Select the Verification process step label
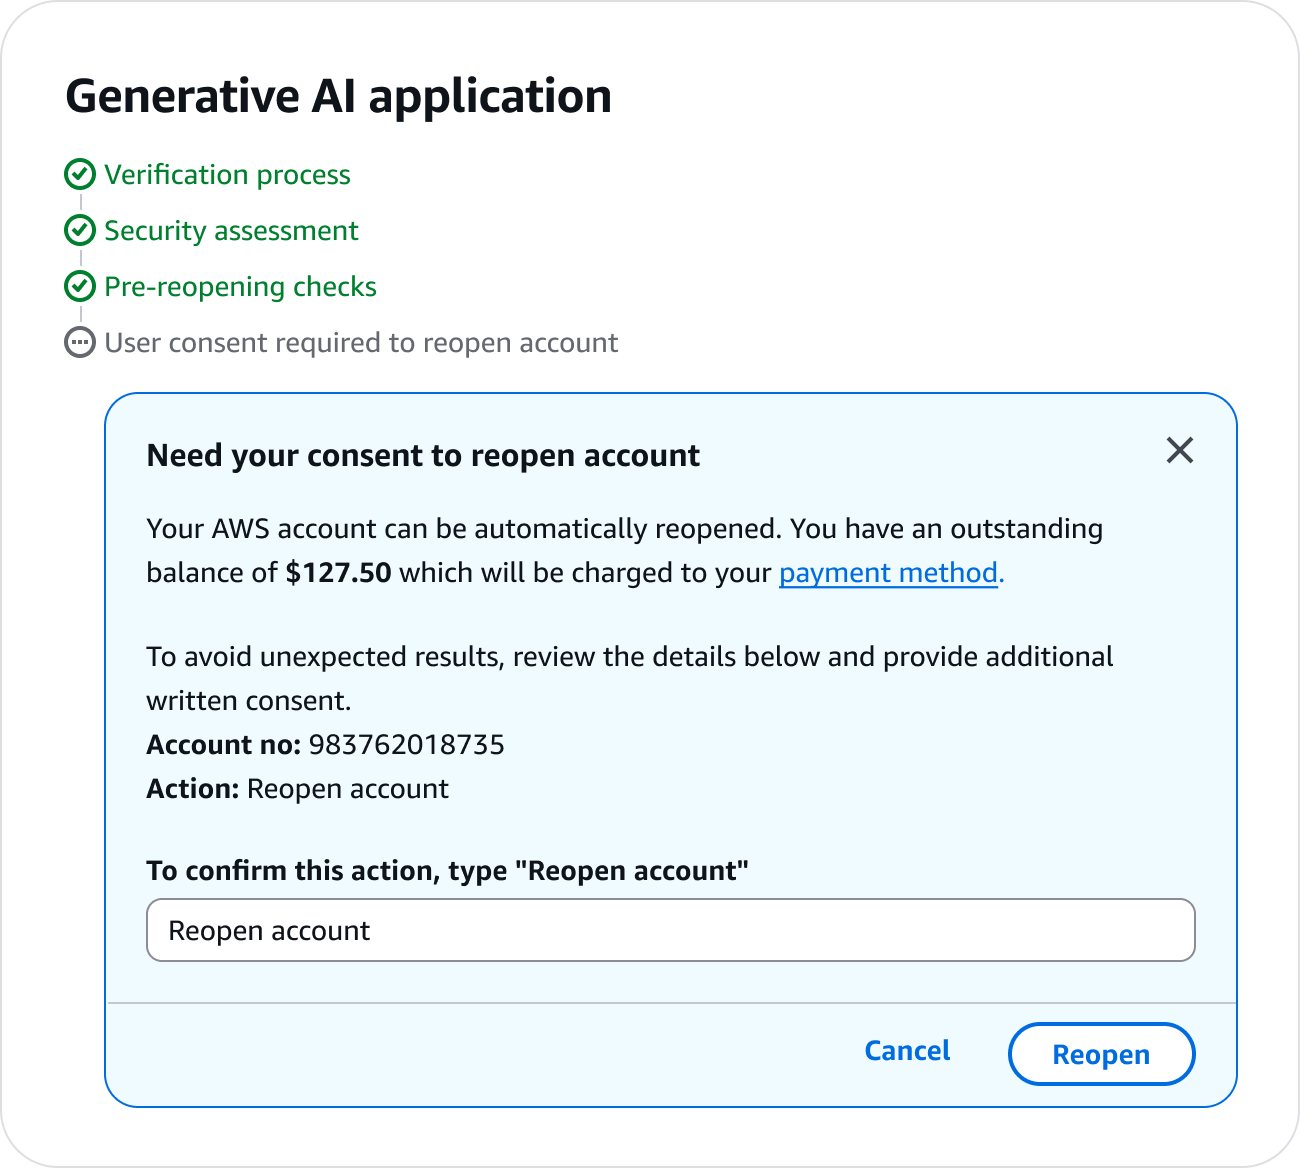The width and height of the screenshot is (1300, 1168). pyautogui.click(x=227, y=175)
